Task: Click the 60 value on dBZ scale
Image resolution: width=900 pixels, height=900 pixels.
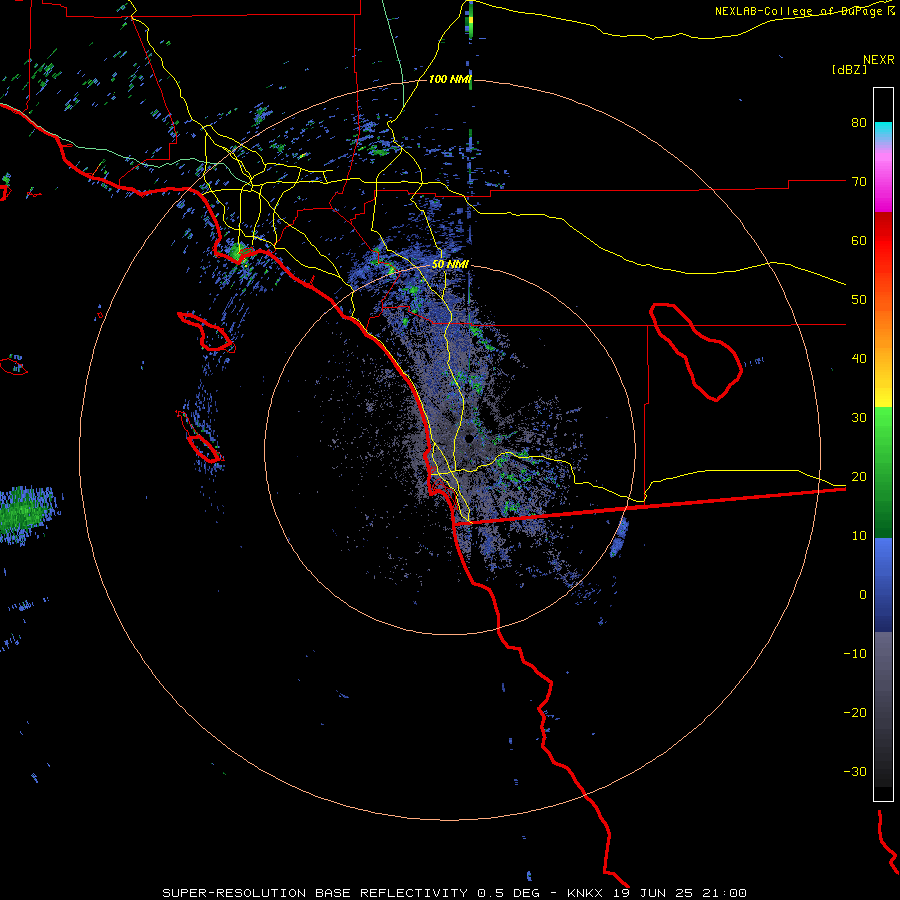Action: click(859, 240)
